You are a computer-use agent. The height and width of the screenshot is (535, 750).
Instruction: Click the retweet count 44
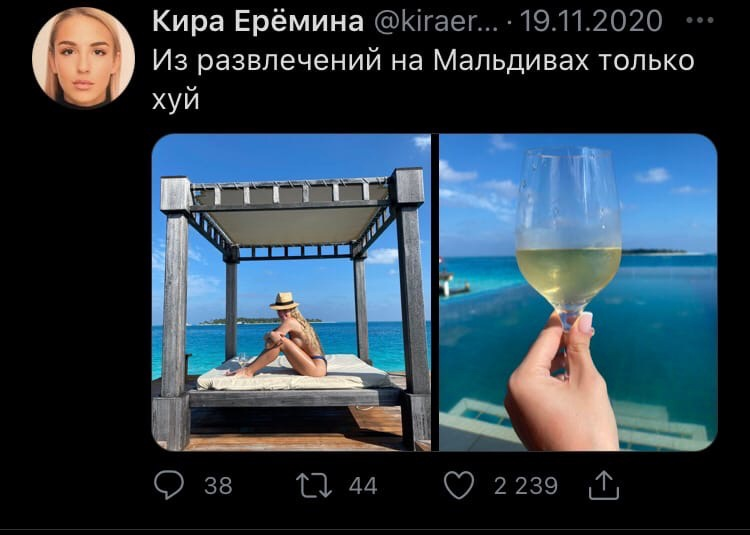(x=363, y=486)
